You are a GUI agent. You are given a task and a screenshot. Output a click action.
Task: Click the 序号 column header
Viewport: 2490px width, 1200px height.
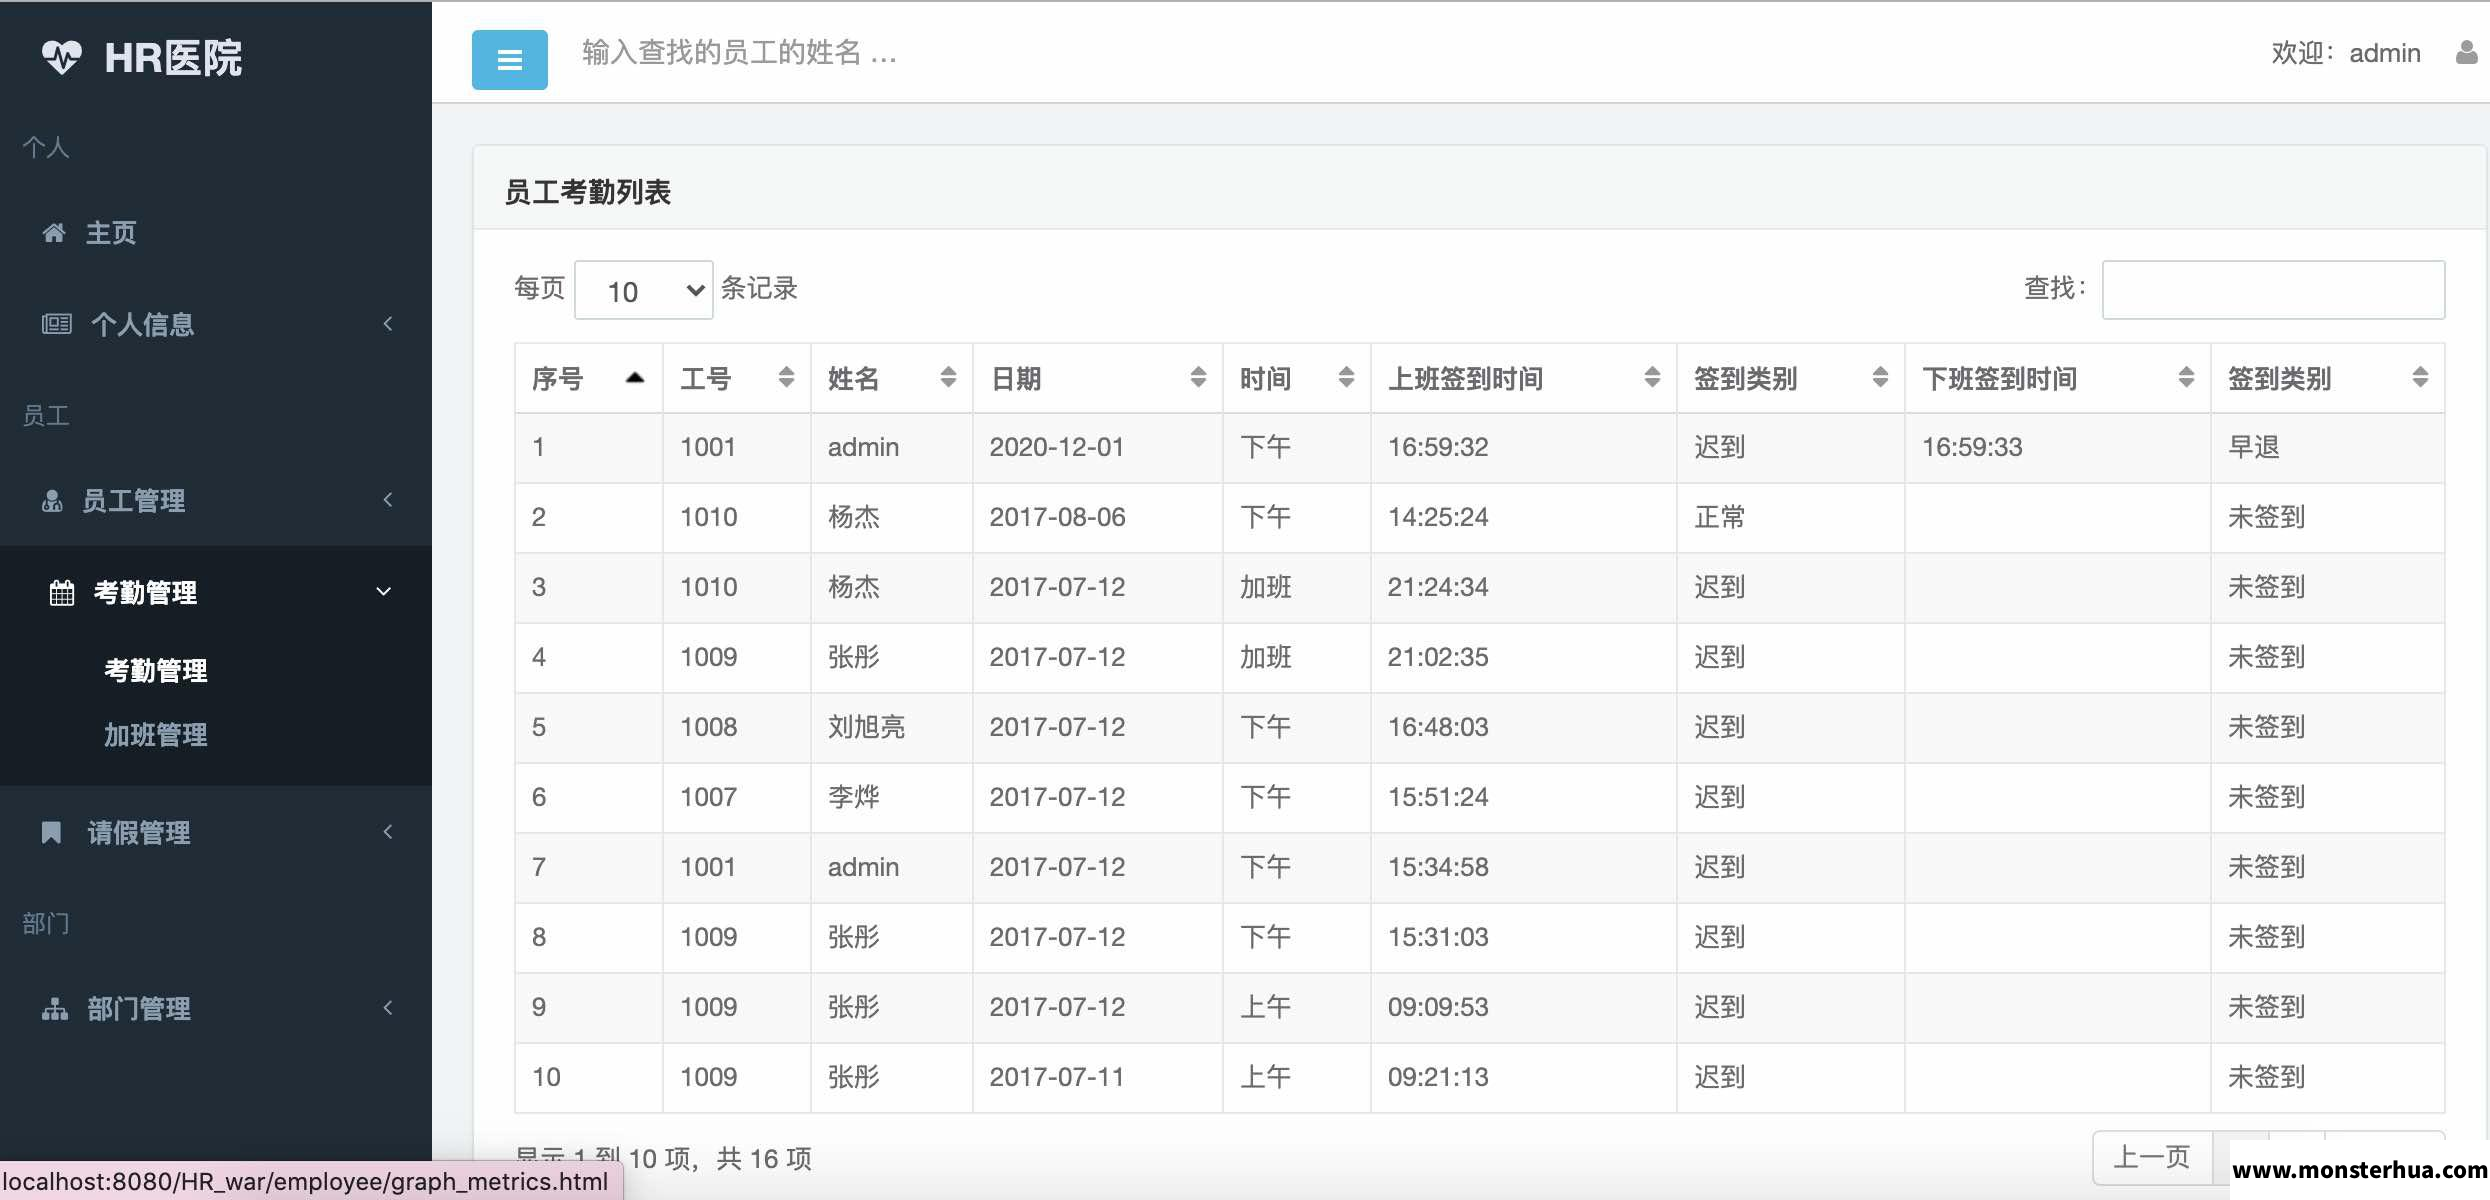coord(588,378)
